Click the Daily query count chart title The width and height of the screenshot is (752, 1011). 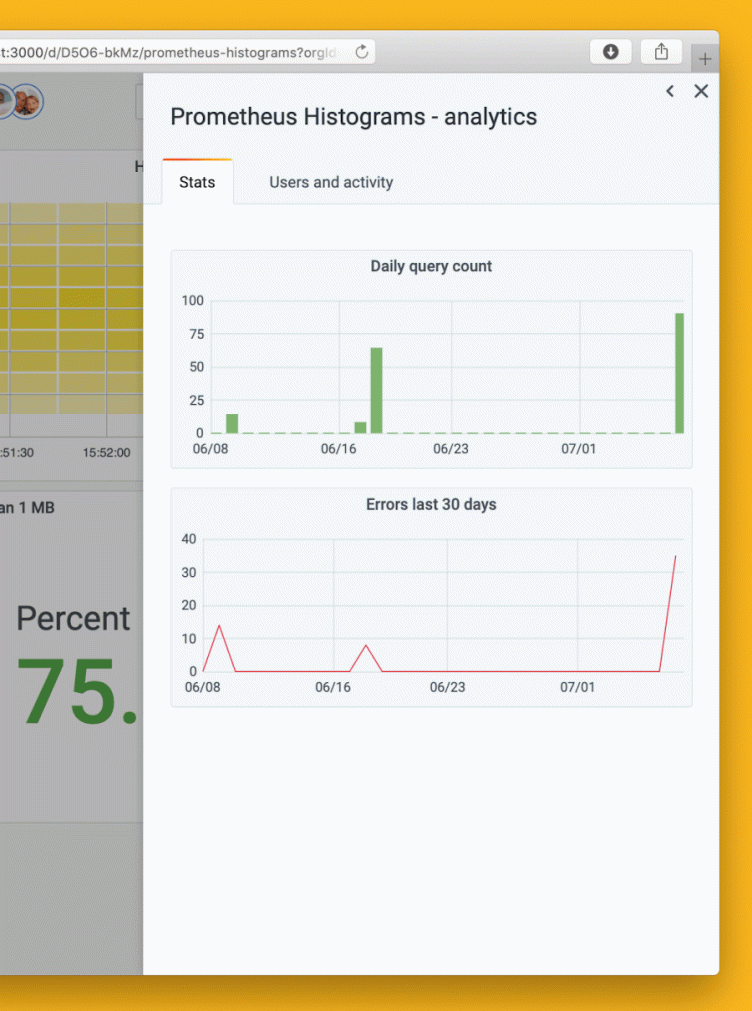click(x=431, y=266)
